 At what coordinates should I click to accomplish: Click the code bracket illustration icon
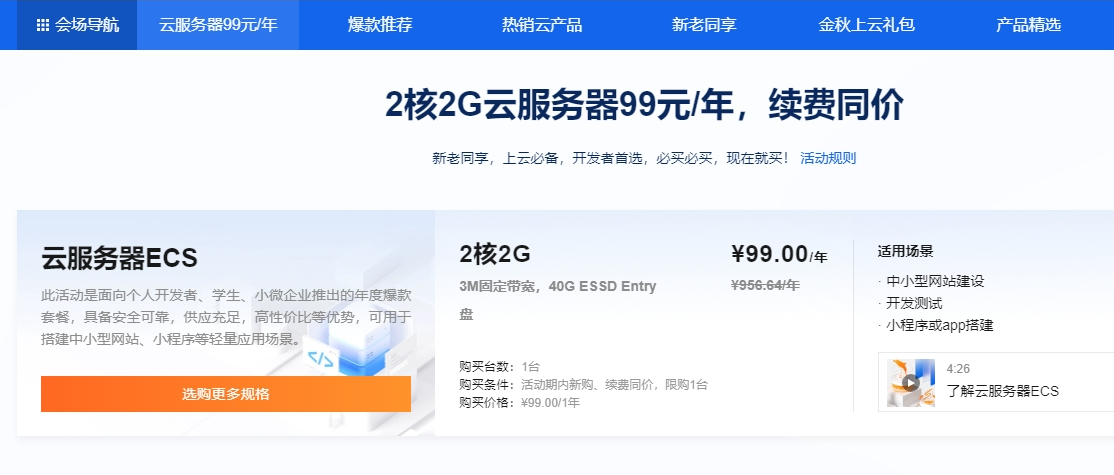click(320, 360)
